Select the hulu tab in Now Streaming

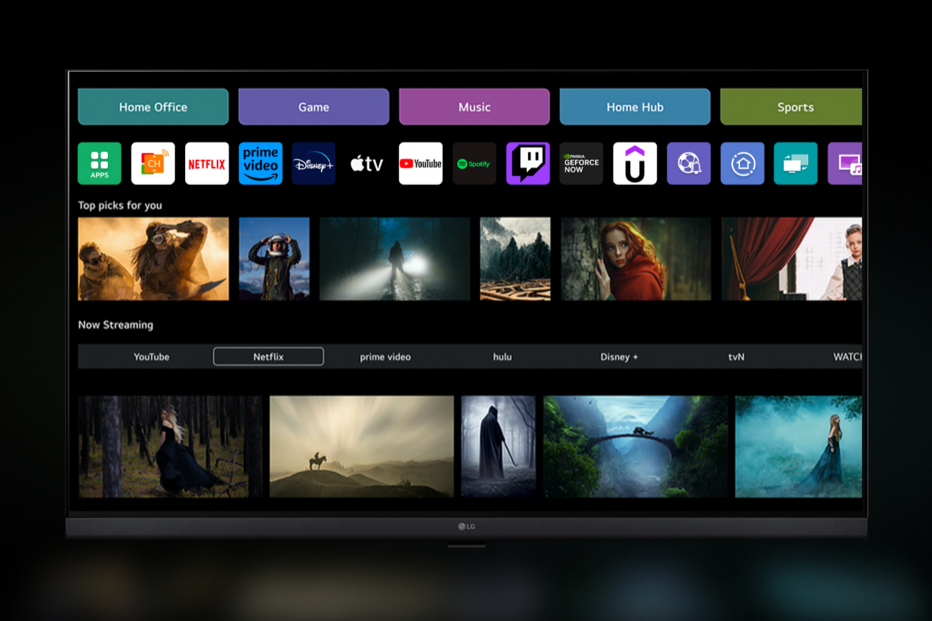502,357
